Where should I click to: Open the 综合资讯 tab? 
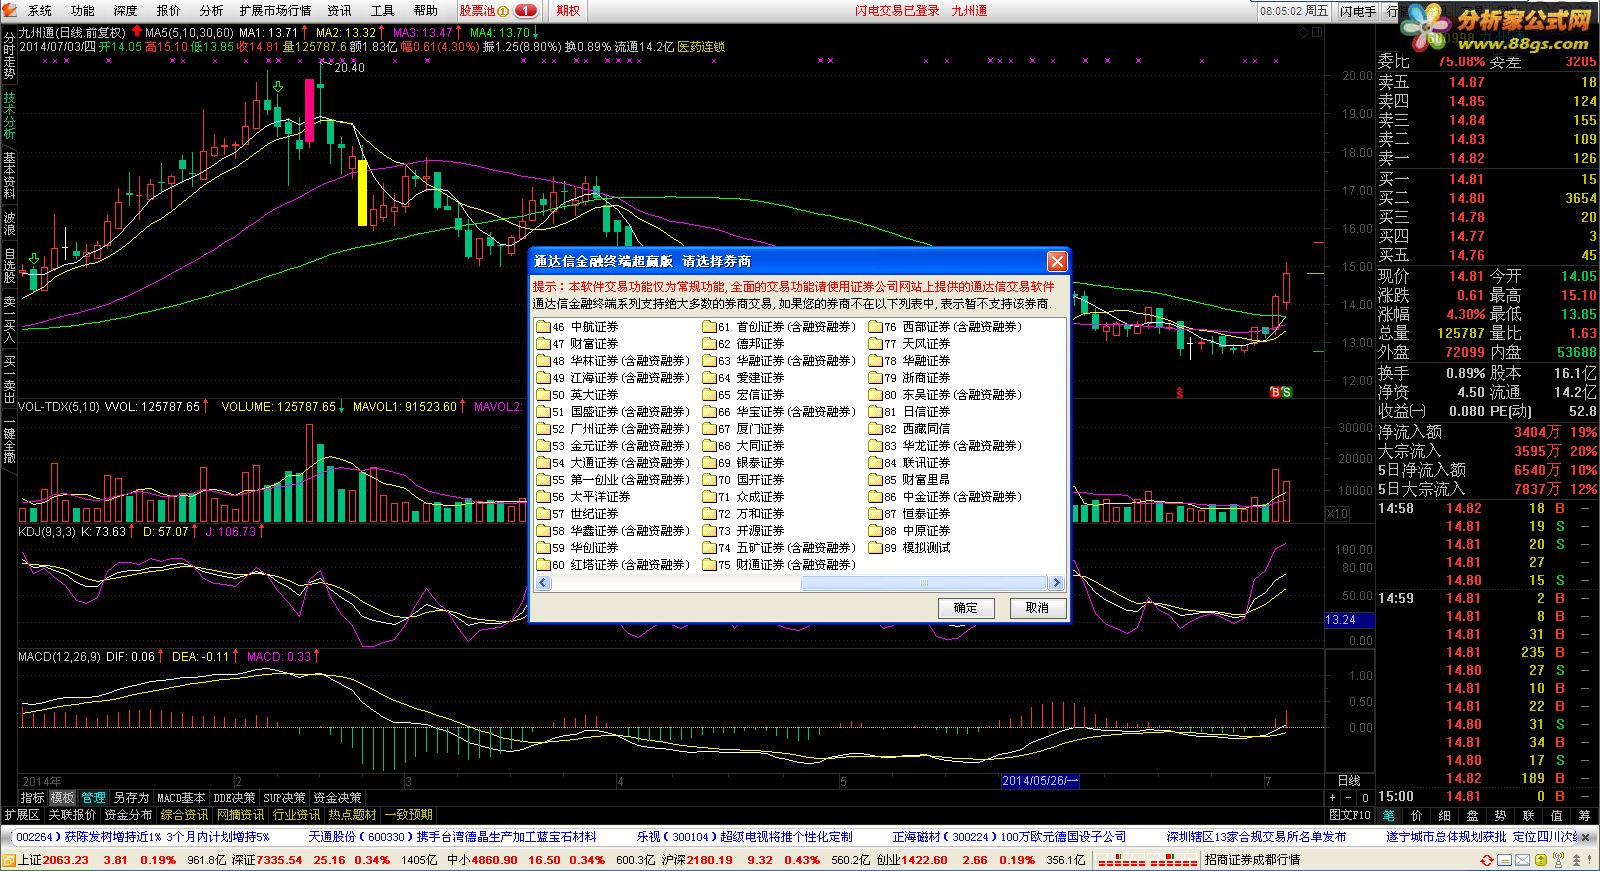[x=184, y=815]
